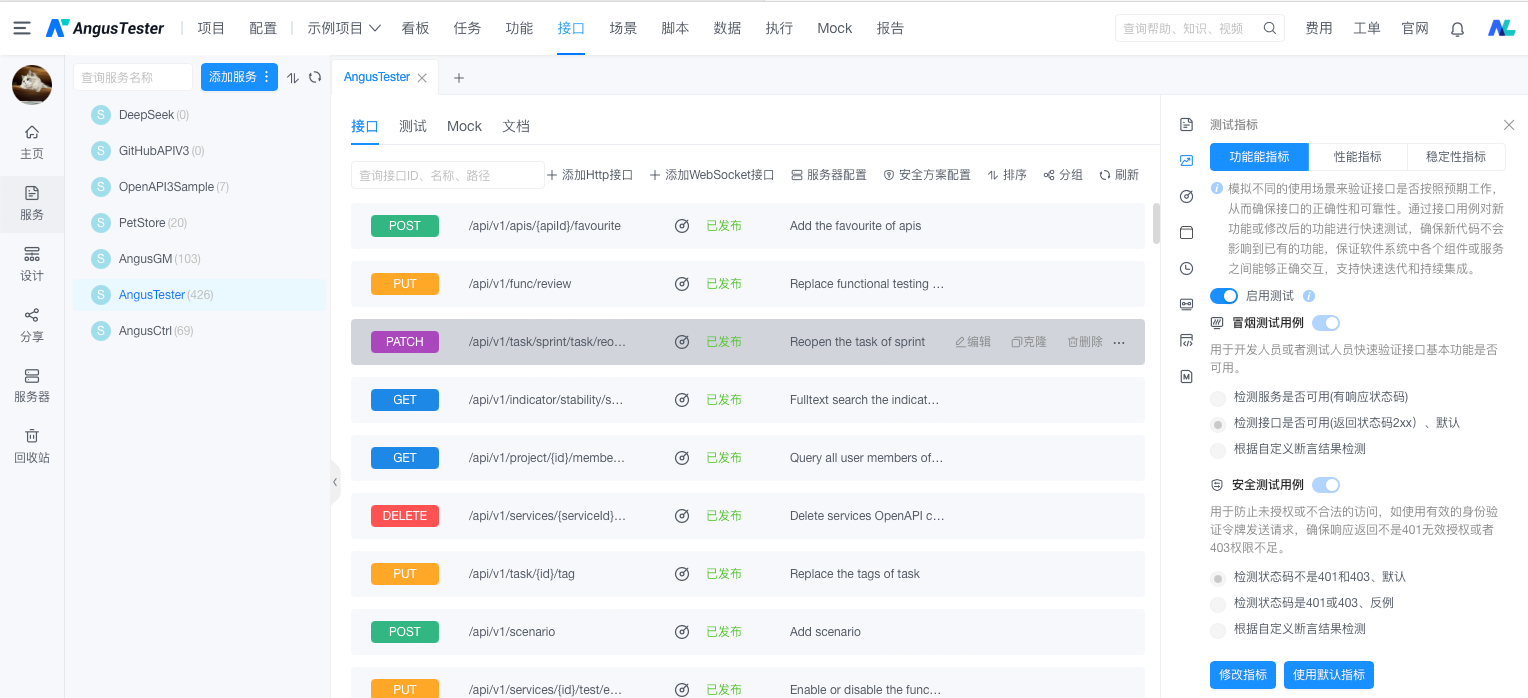Select security test 根据自定义断言结果检测 radio
The image size is (1528, 698).
[1218, 630]
